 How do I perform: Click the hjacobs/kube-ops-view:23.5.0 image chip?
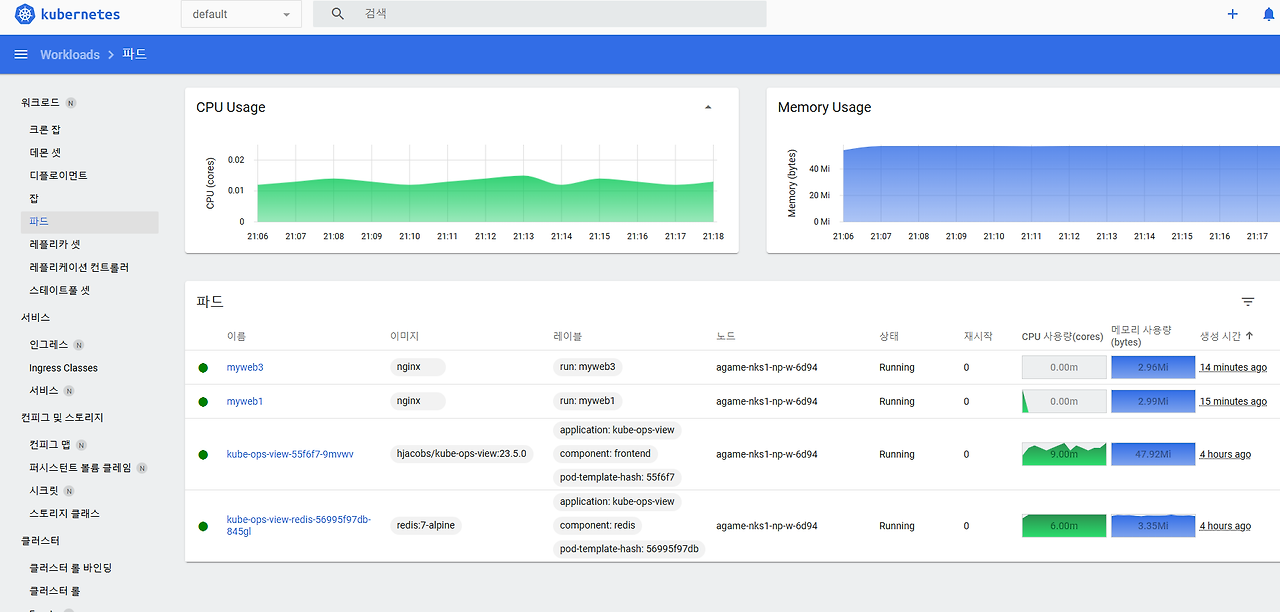(462, 454)
